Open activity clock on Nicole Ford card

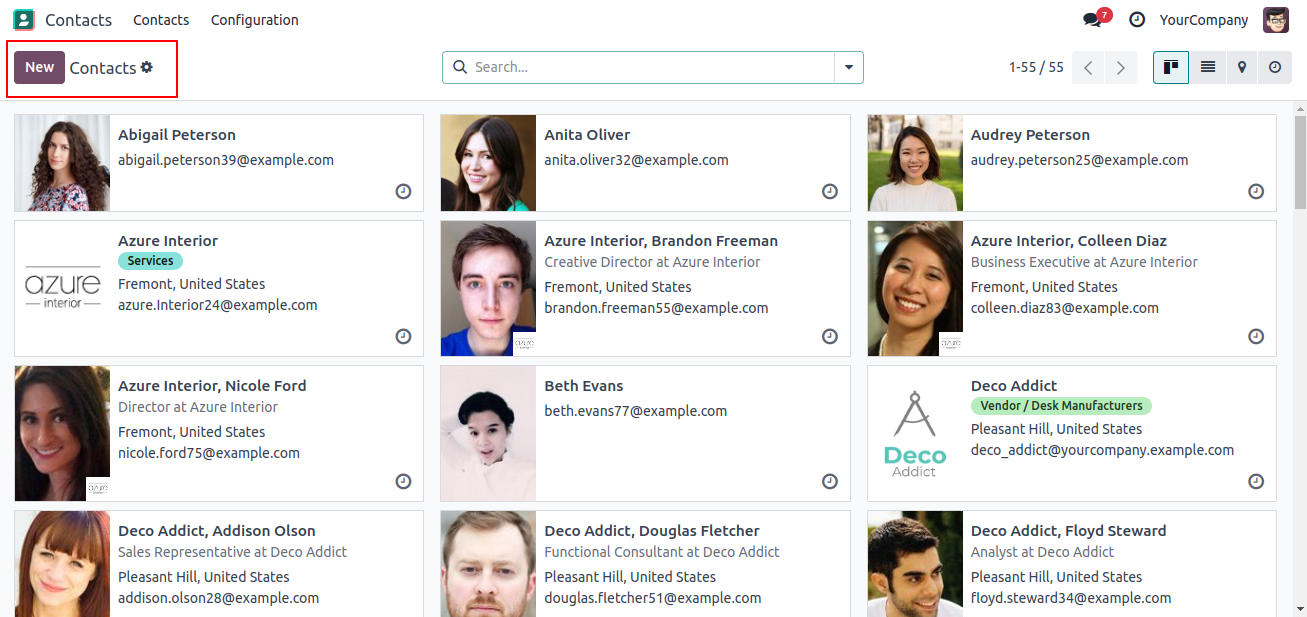(x=403, y=481)
